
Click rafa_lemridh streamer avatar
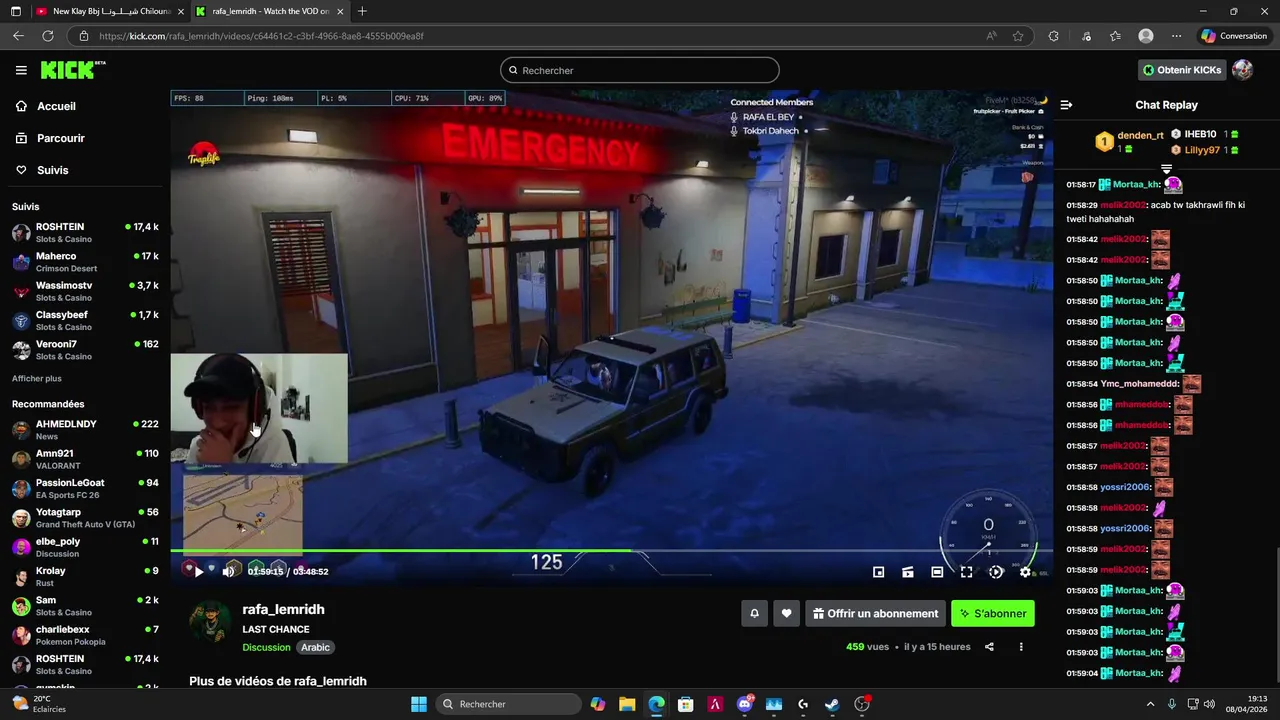[x=210, y=622]
